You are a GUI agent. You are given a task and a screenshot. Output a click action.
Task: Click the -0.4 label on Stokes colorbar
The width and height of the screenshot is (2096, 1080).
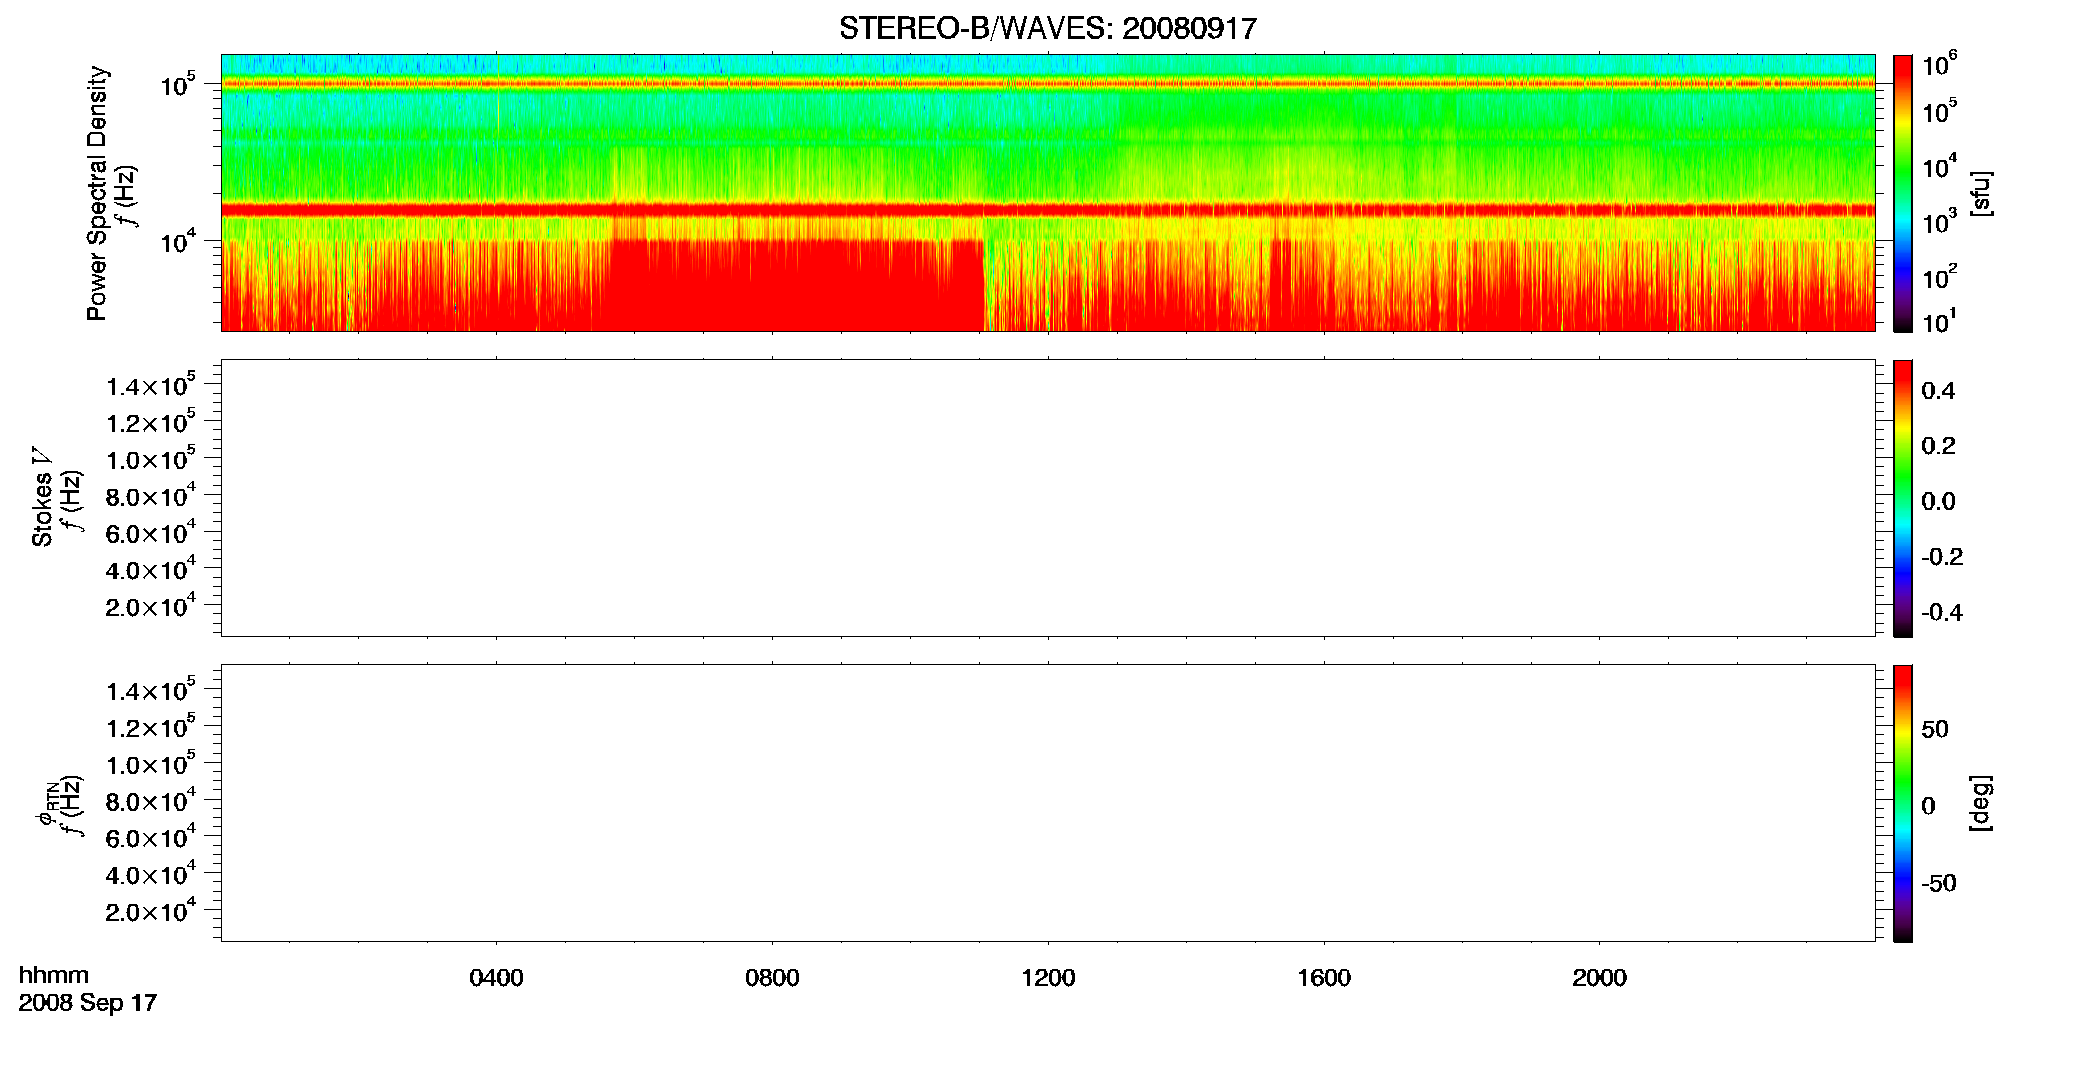click(1942, 612)
